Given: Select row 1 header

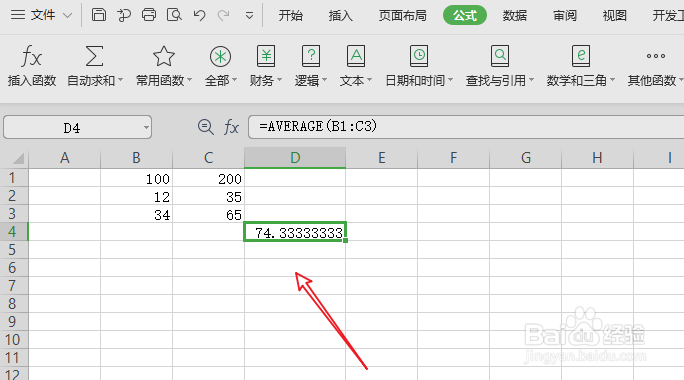Looking at the screenshot, I should pos(14,178).
